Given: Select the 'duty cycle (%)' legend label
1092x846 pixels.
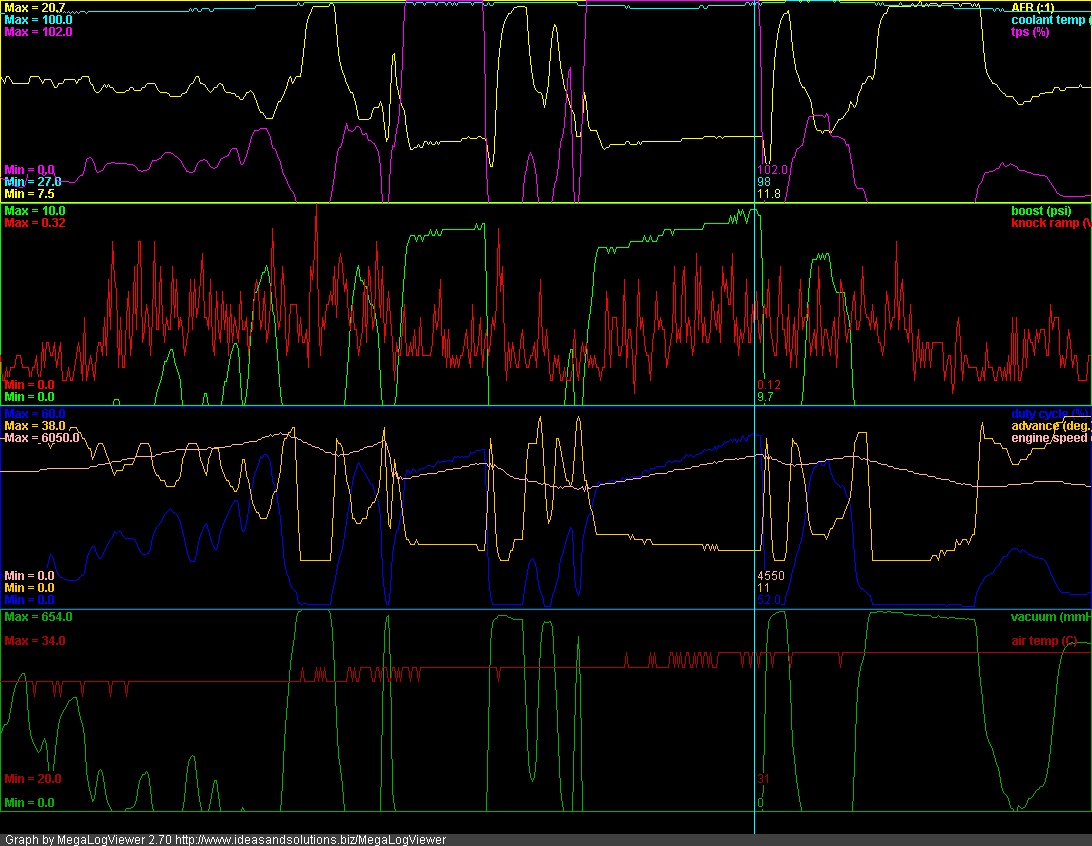Looking at the screenshot, I should (x=1050, y=414).
